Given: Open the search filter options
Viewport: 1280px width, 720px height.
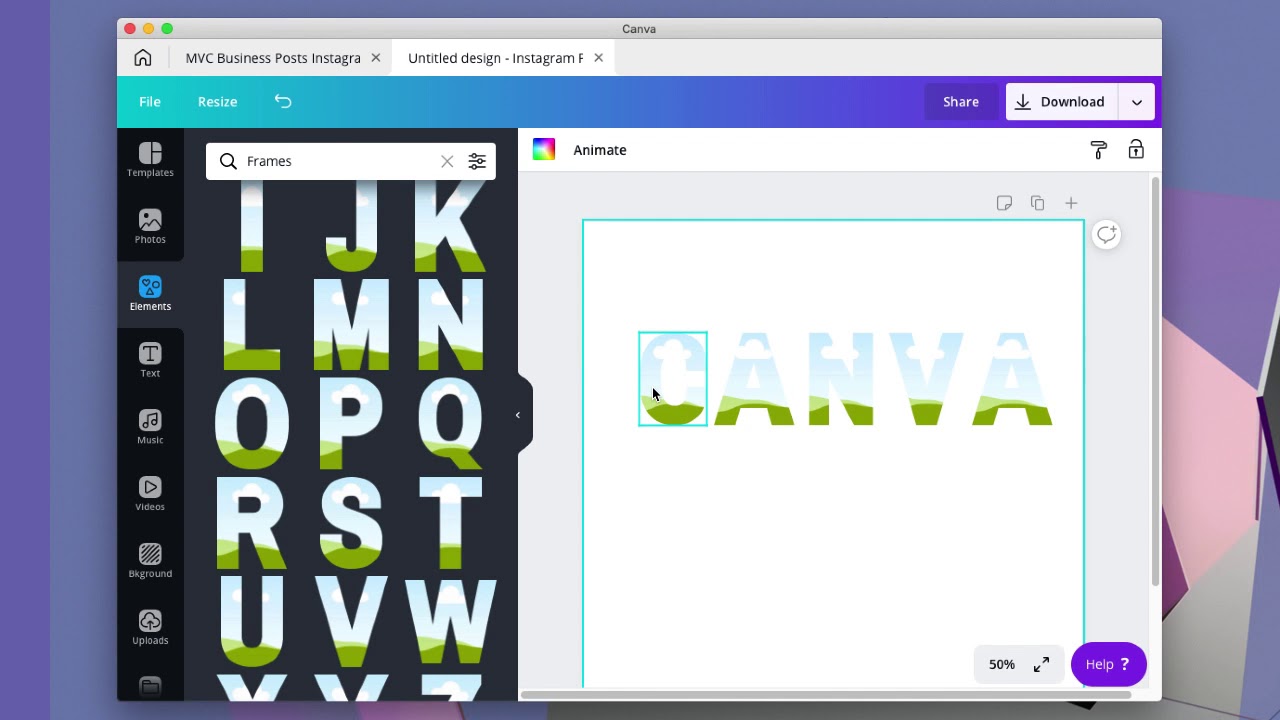Looking at the screenshot, I should (x=477, y=161).
